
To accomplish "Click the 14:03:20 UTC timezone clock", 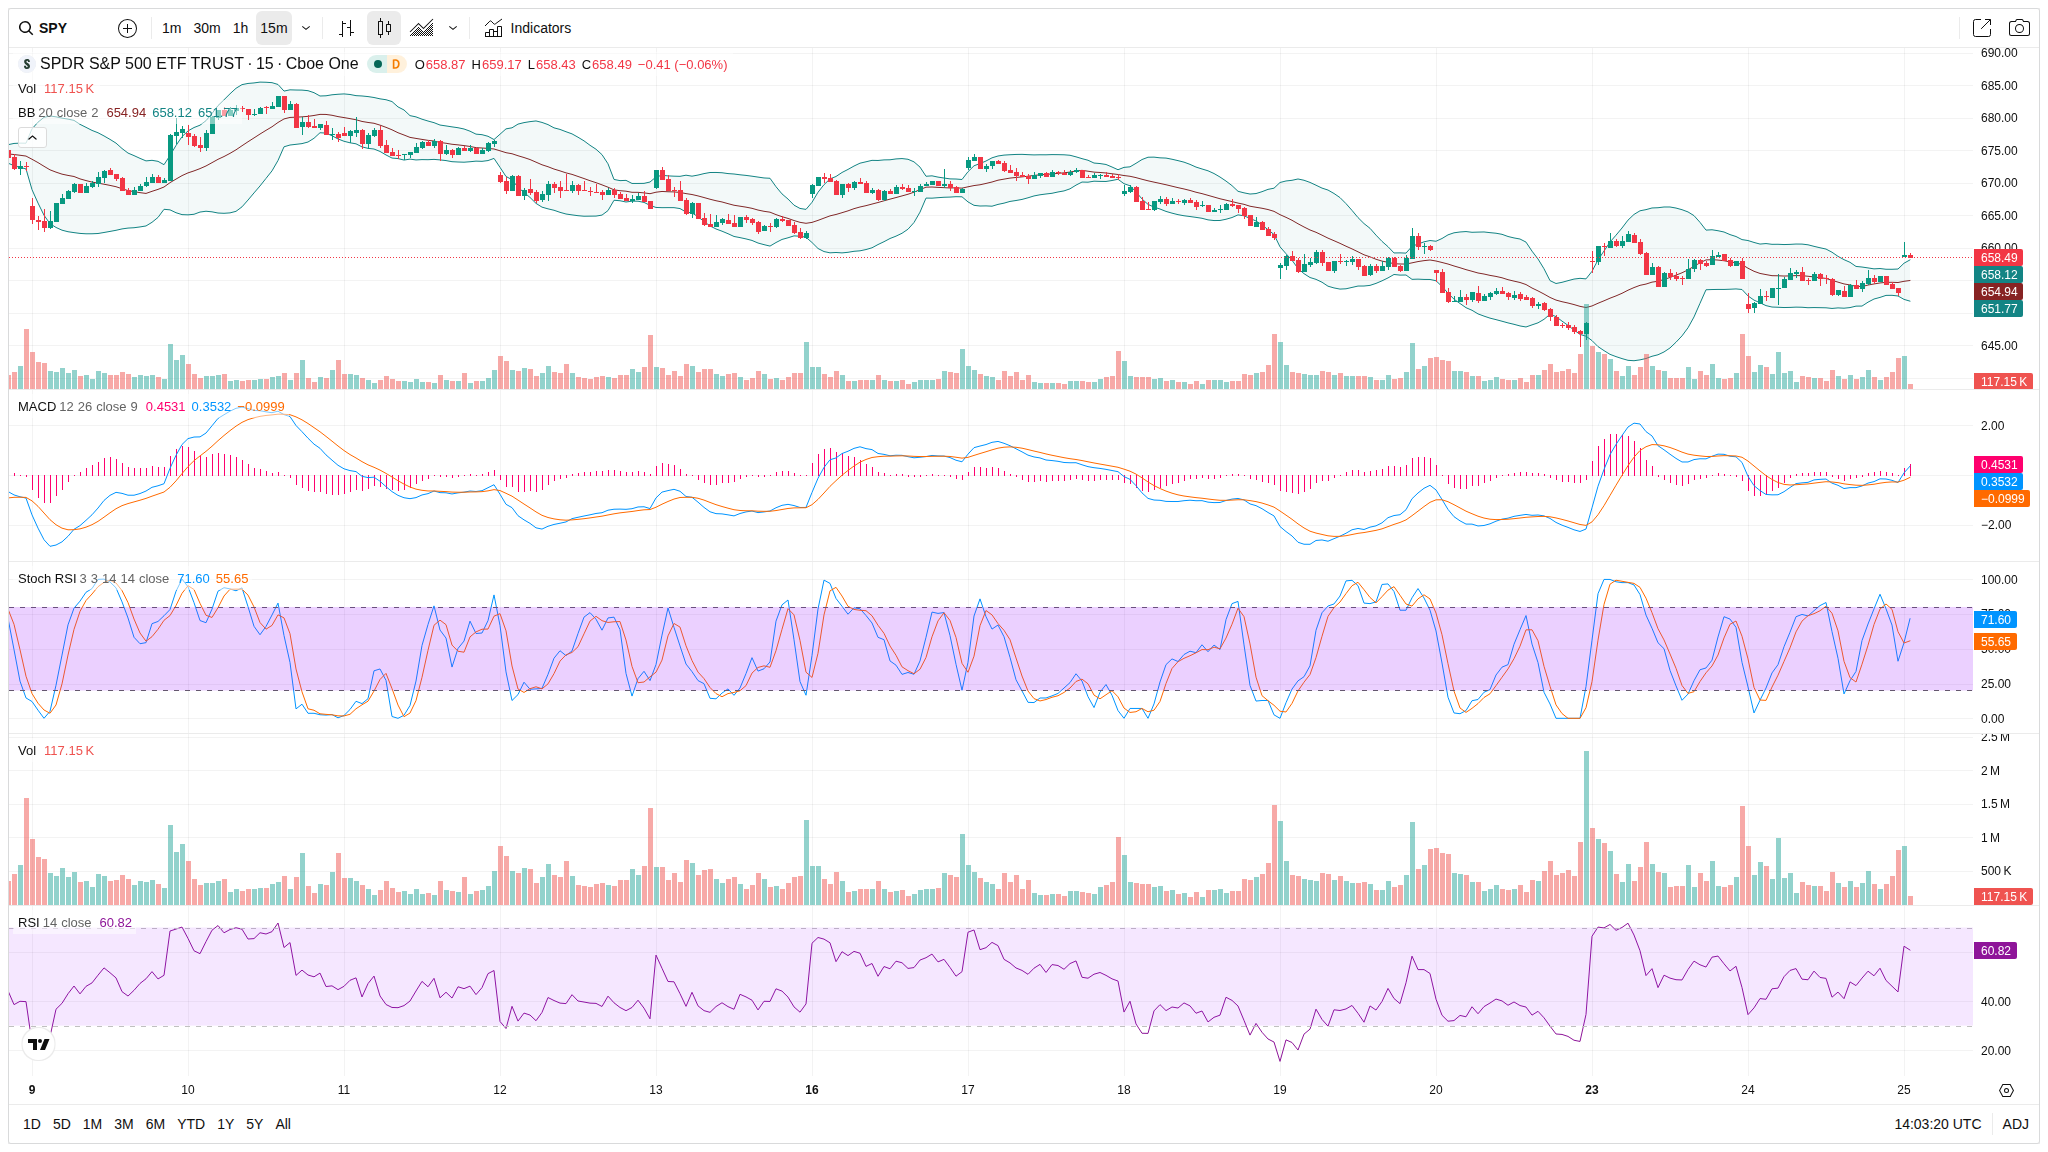I will 1937,1124.
